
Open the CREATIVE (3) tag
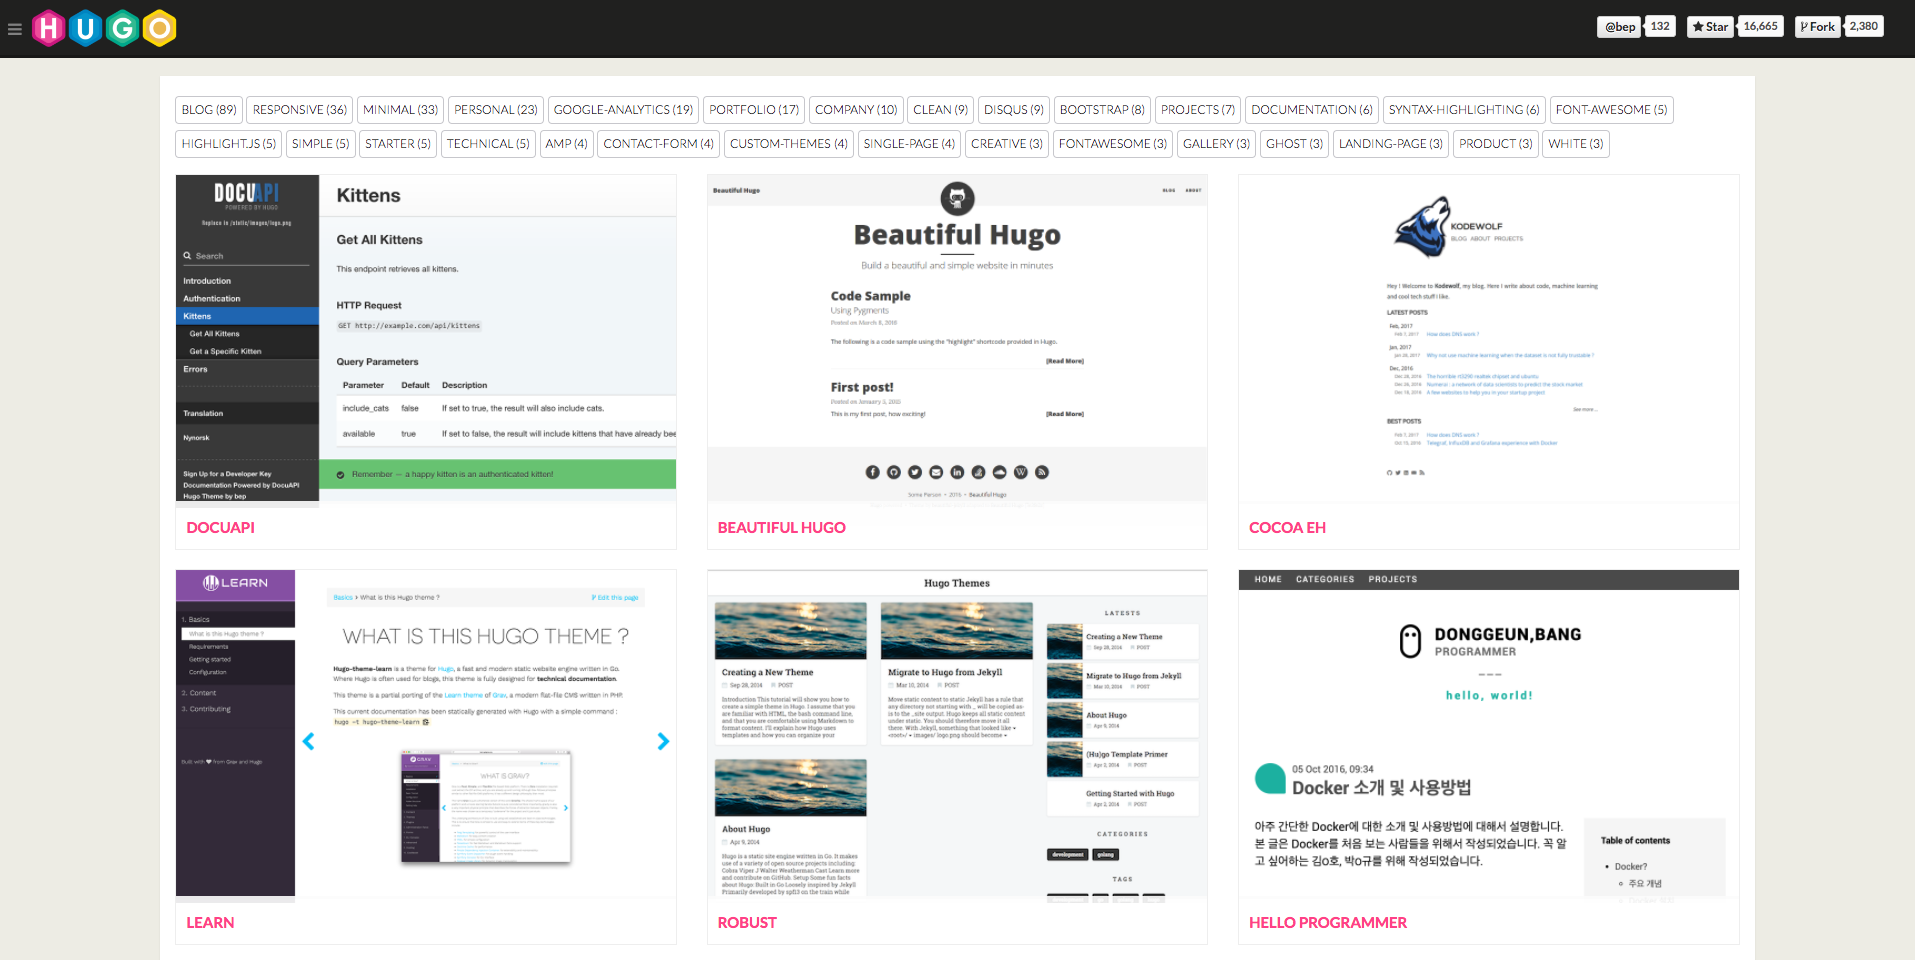pos(1007,144)
